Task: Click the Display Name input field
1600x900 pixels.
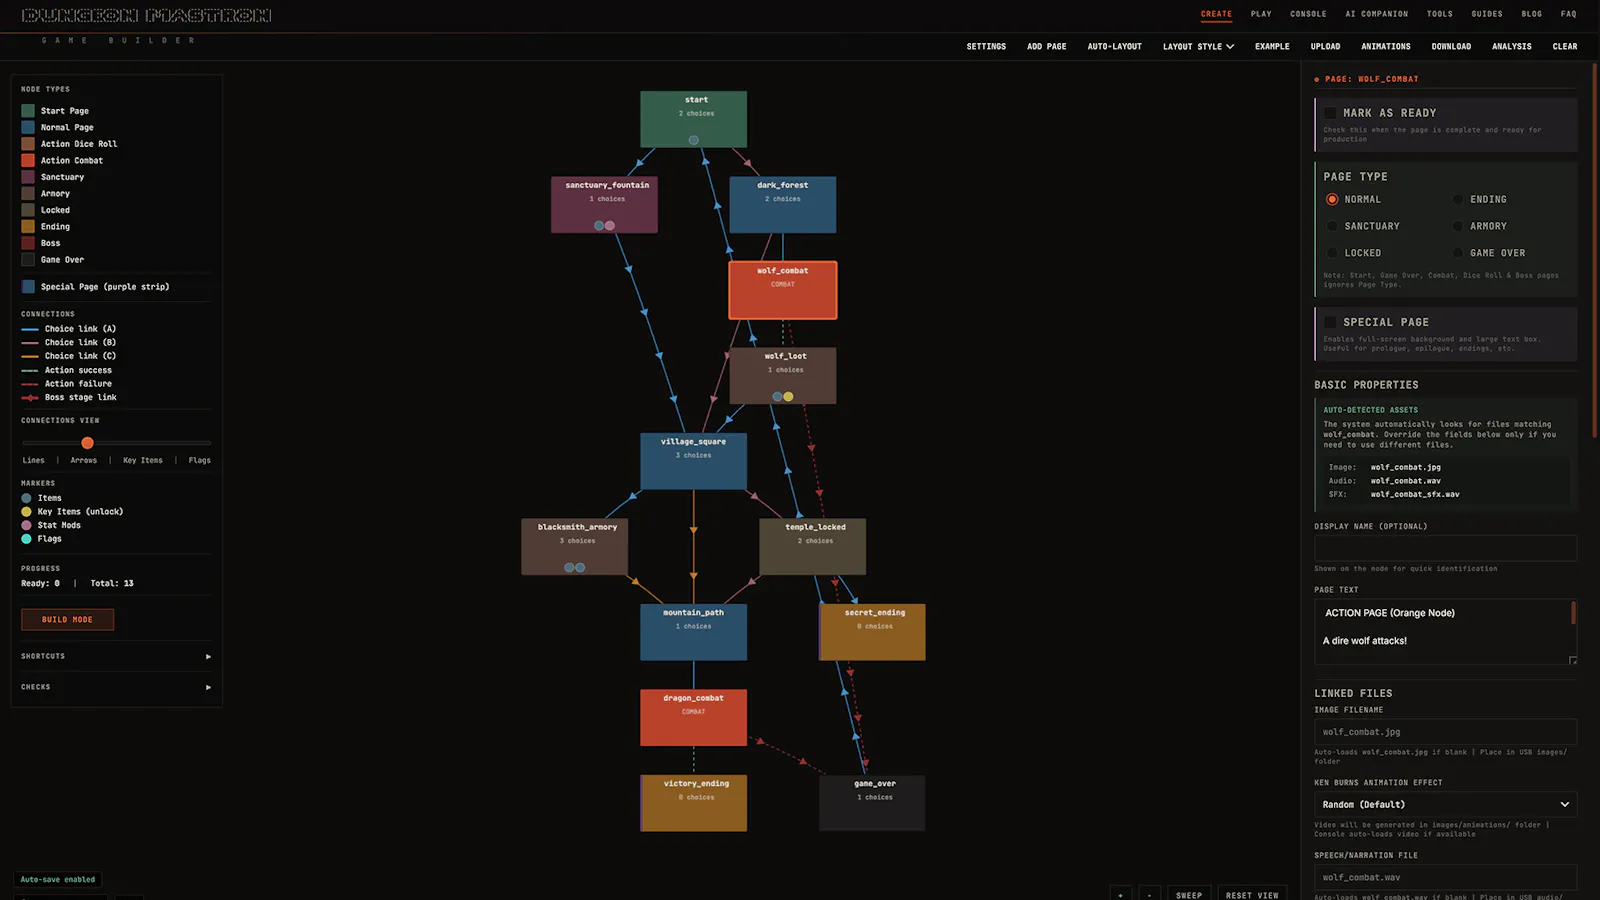Action: pyautogui.click(x=1445, y=547)
